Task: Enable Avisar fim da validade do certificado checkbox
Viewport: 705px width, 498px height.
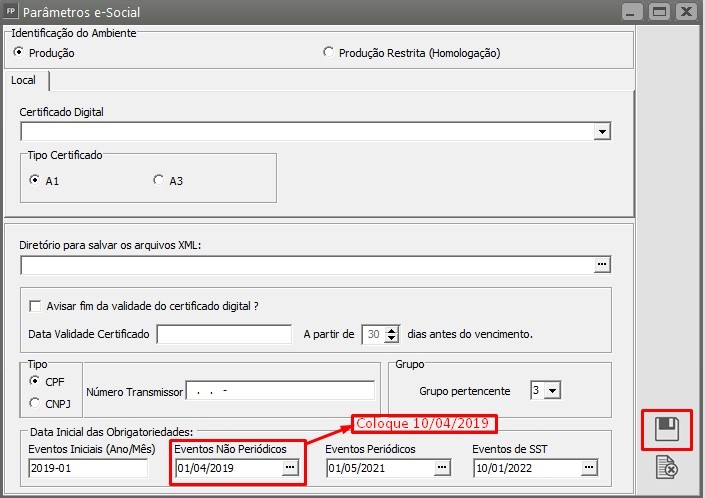Action: pos(35,306)
